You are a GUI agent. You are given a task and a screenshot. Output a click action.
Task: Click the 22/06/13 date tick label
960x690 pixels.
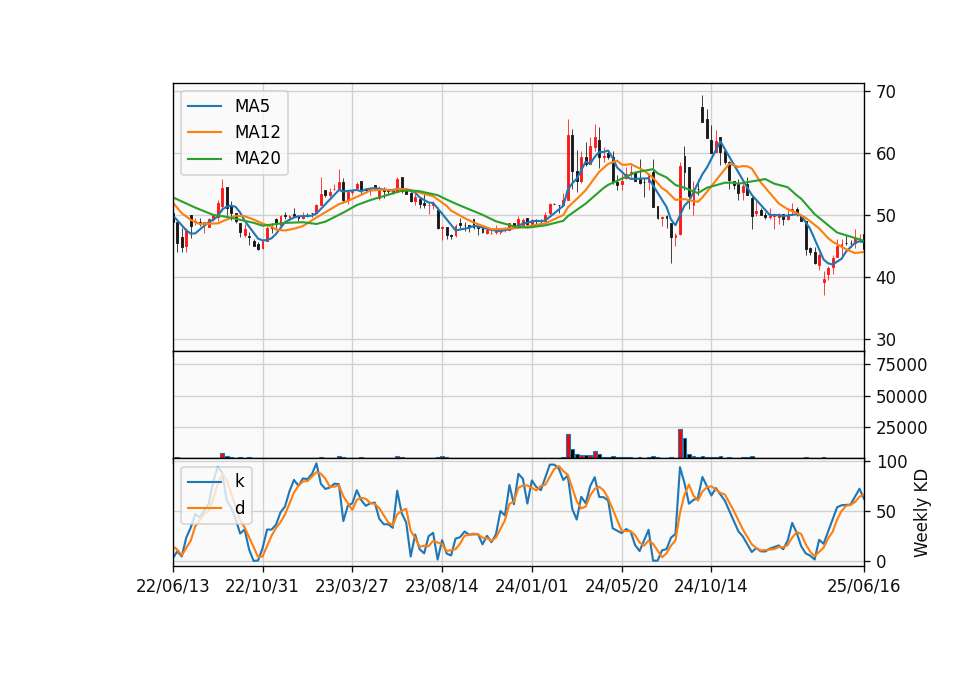(173, 586)
